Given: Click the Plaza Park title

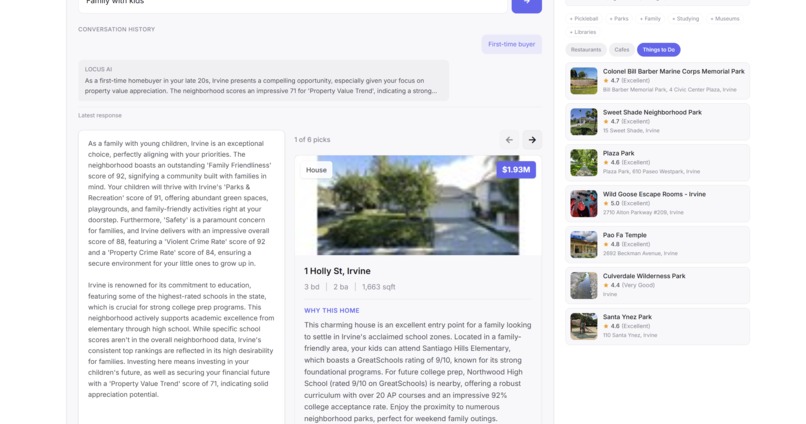Looking at the screenshot, I should tap(618, 153).
